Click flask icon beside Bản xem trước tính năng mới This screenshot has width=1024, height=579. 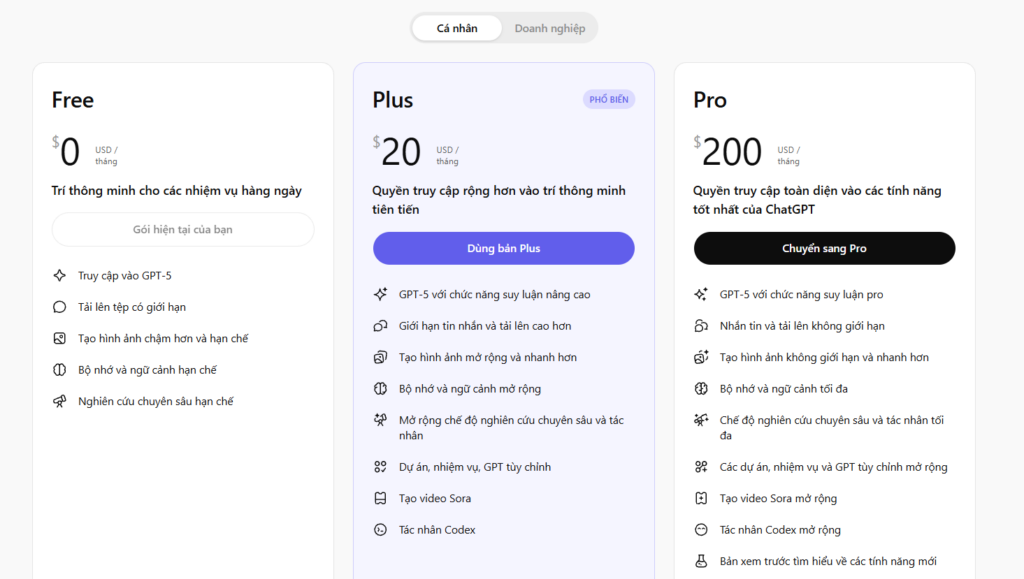click(x=701, y=561)
